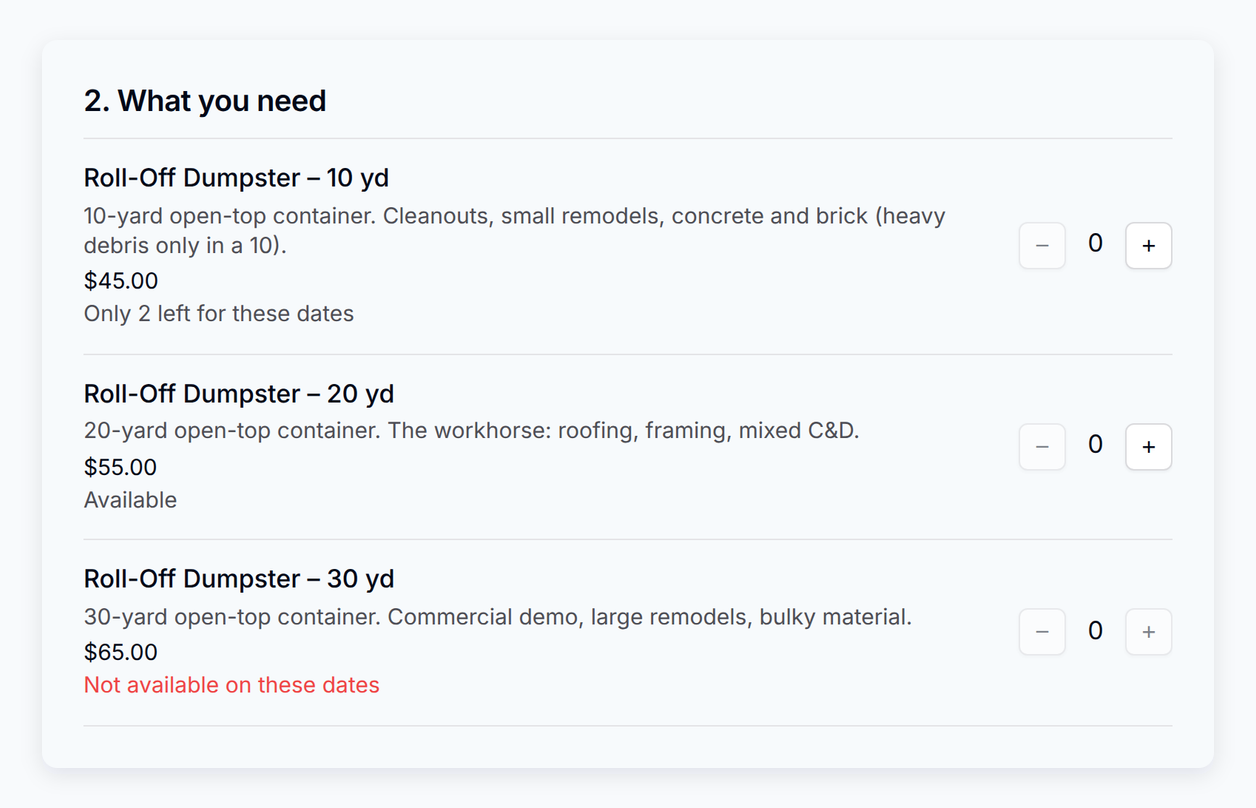
Task: Click the minus button for 20 yd dumpster
Action: [1042, 447]
